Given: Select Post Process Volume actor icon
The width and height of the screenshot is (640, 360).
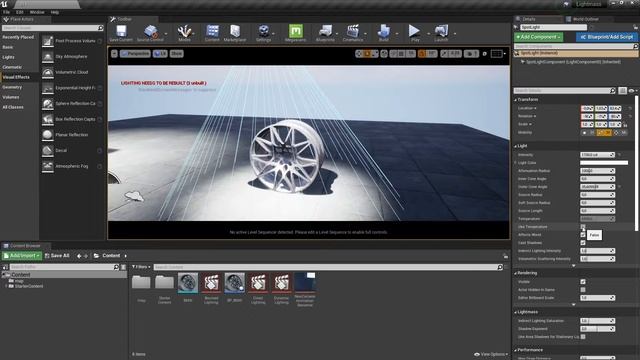Looking at the screenshot, I should (48, 41).
